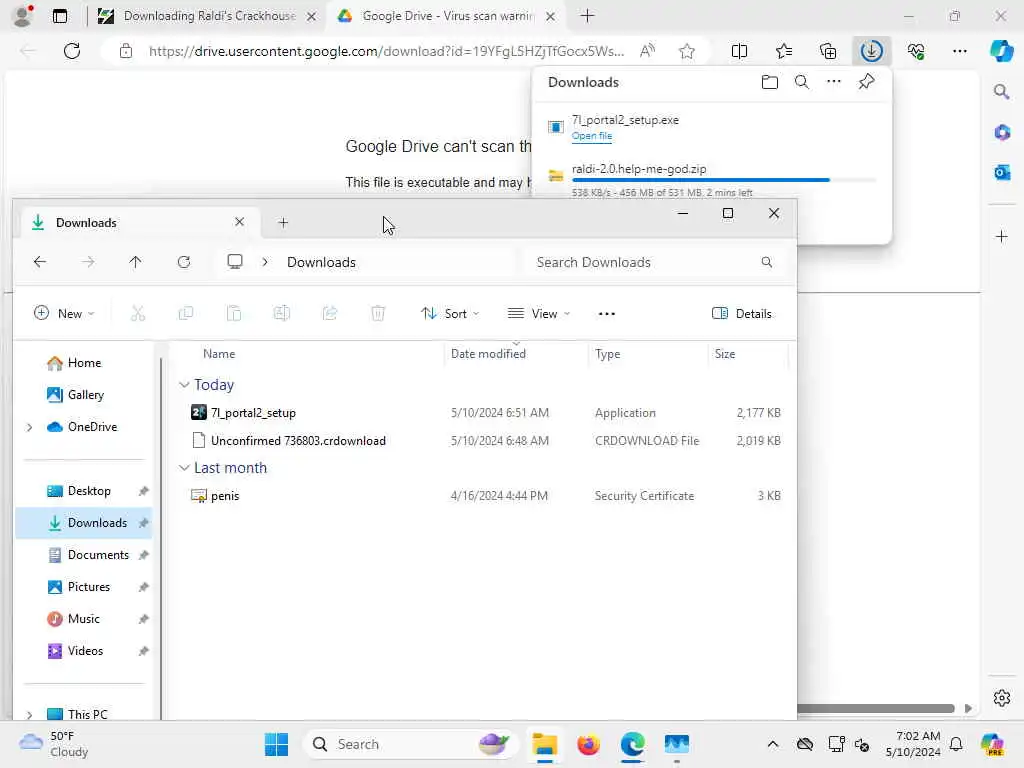Switch to Downloading Raldi's Crackhouse tab
Viewport: 1024px width, 768px height.
pyautogui.click(x=208, y=16)
